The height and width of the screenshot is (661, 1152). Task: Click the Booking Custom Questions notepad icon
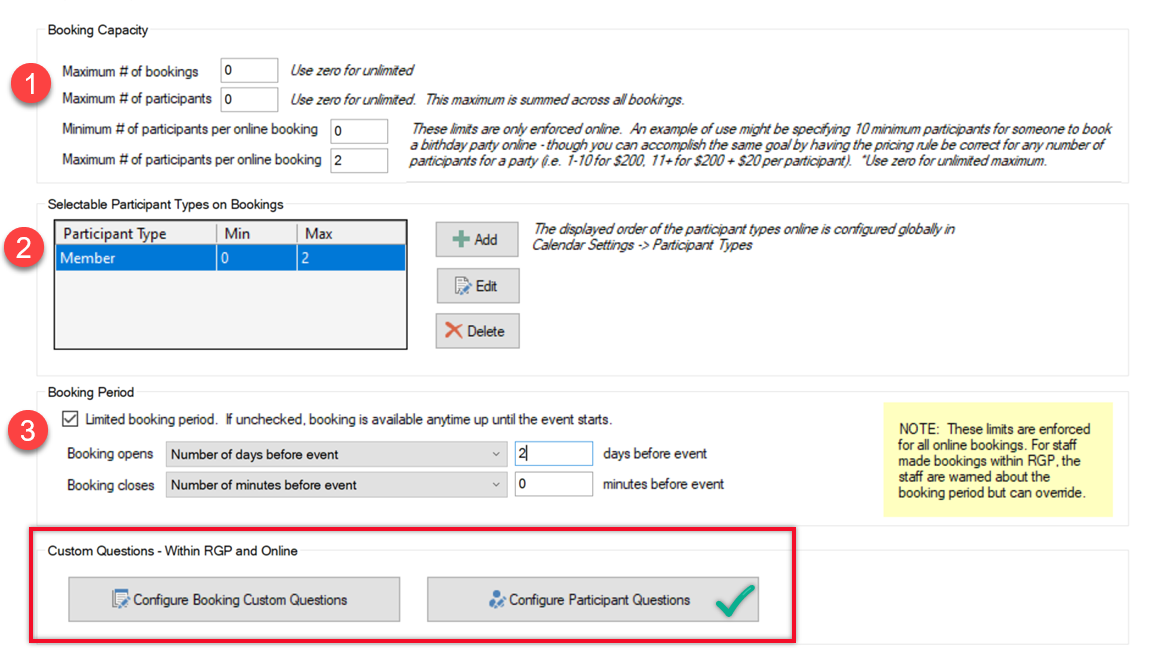point(121,600)
